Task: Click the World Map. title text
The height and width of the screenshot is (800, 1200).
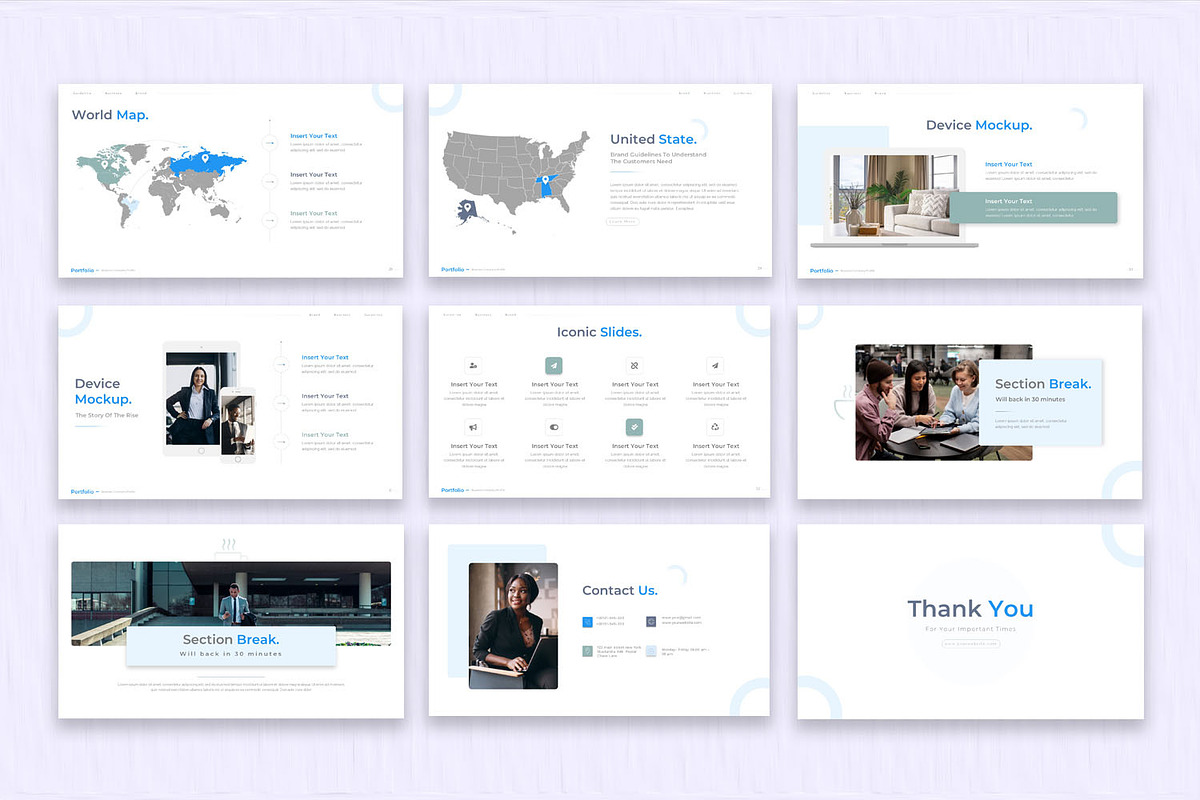Action: 110,115
